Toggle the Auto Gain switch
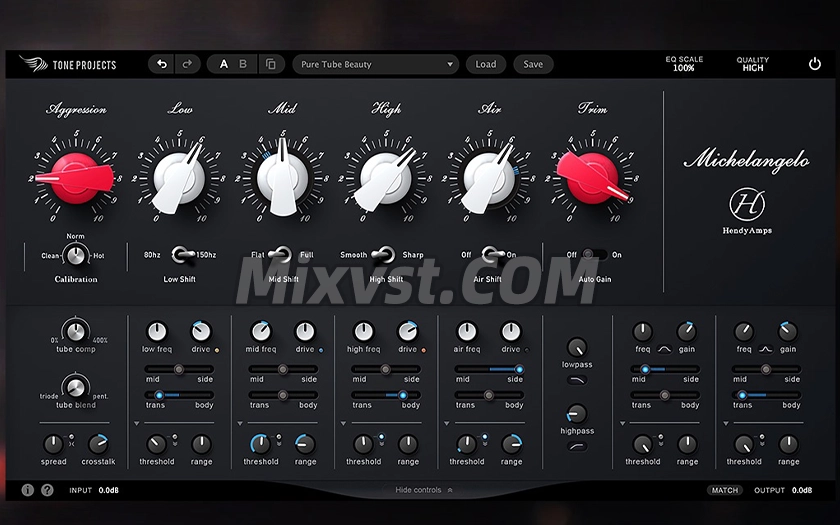The image size is (840, 525). 594,255
